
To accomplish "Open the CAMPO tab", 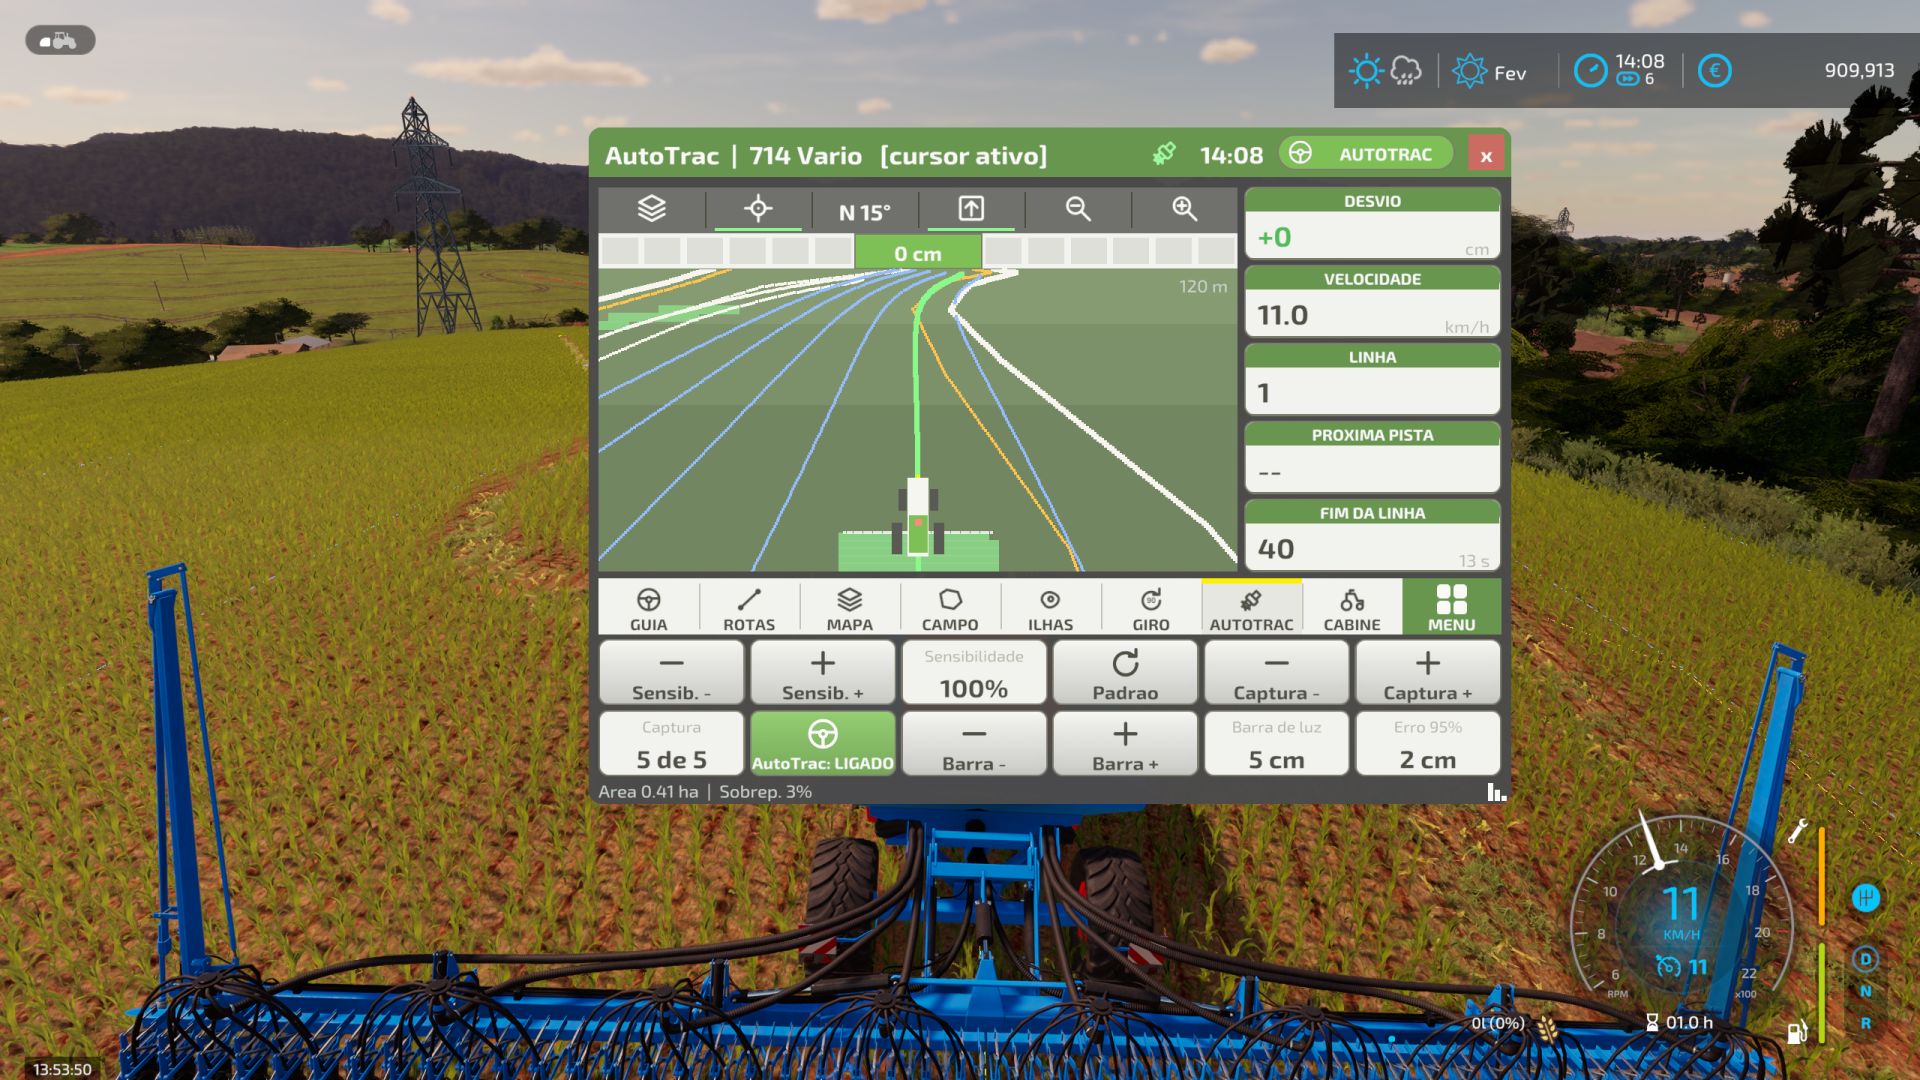I will pos(950,608).
